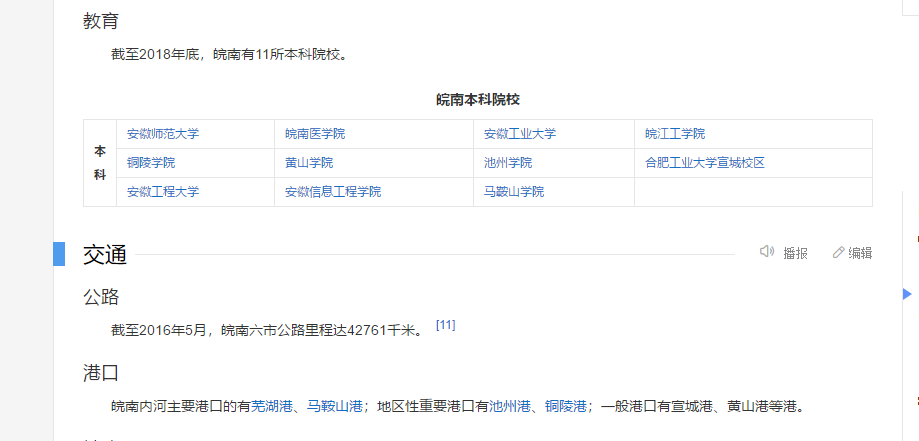The image size is (919, 441).
Task: Click the 交通 section heading
Action: (x=105, y=255)
